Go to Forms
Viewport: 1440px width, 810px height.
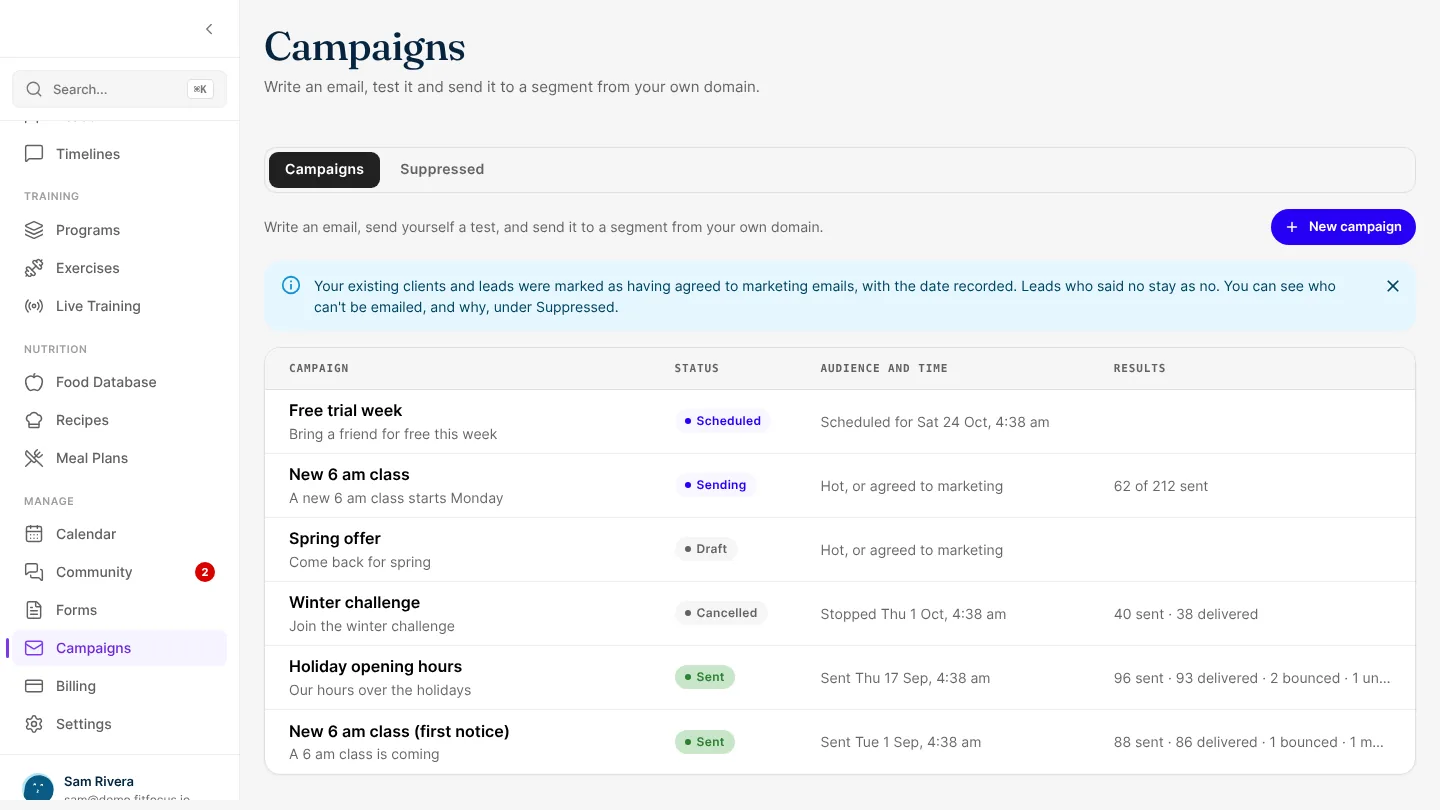pyautogui.click(x=120, y=610)
